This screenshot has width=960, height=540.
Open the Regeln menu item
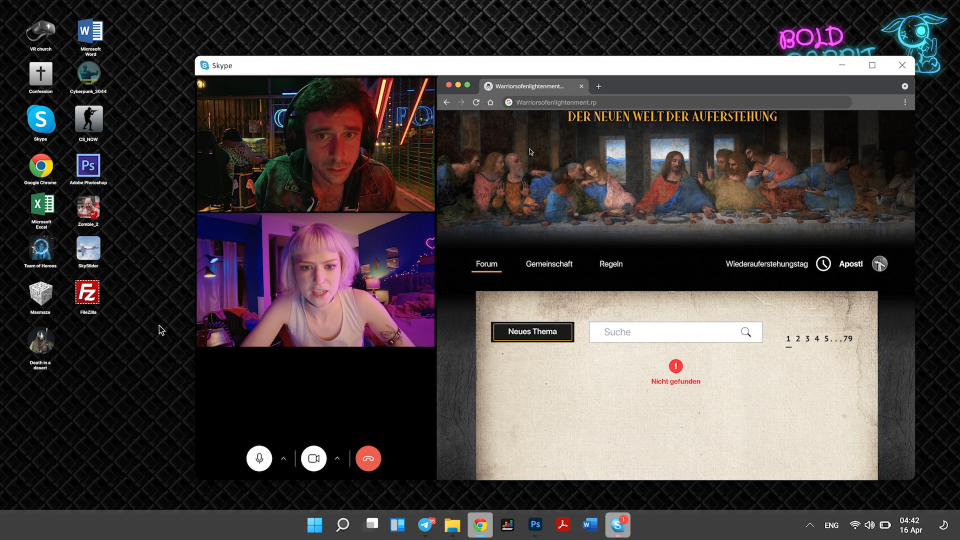tap(611, 264)
